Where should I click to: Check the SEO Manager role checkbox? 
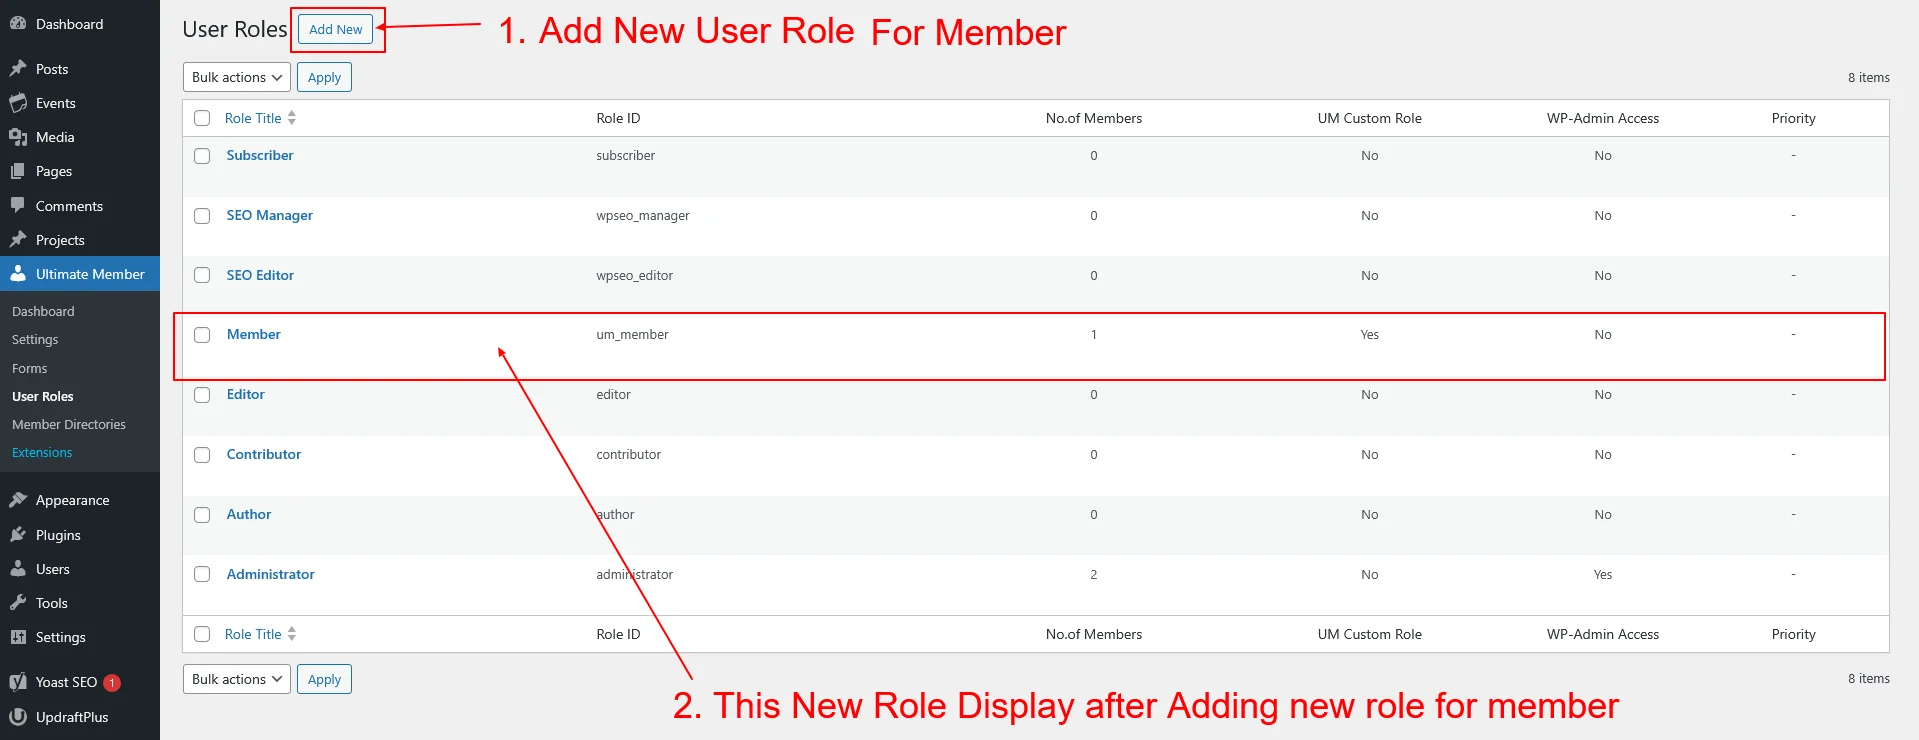point(202,216)
